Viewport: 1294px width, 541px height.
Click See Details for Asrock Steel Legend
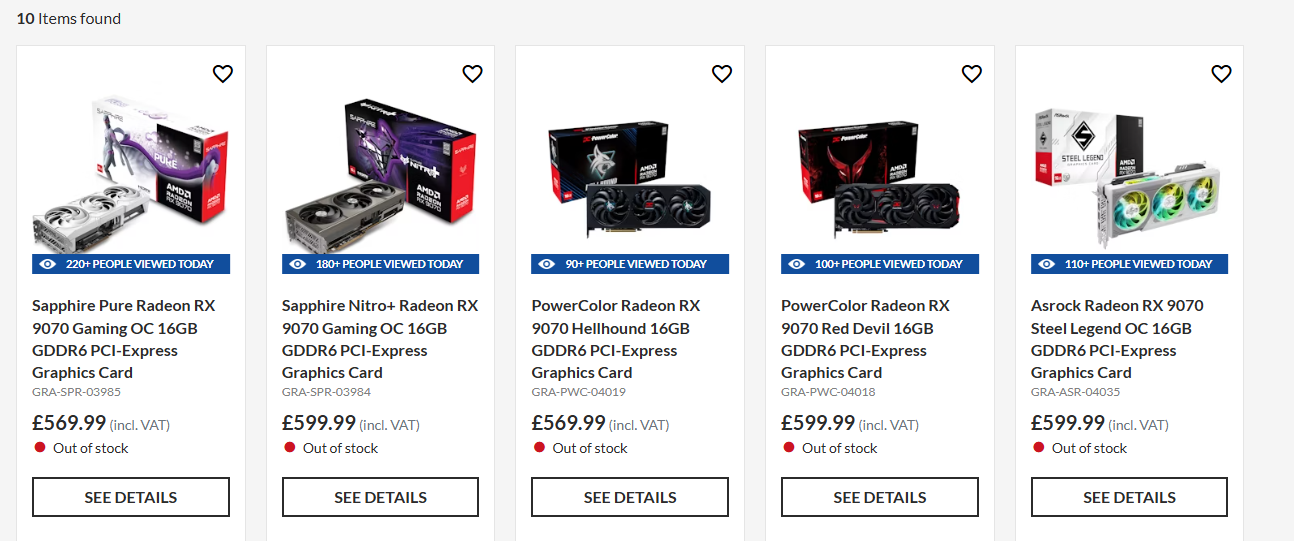coord(1129,497)
